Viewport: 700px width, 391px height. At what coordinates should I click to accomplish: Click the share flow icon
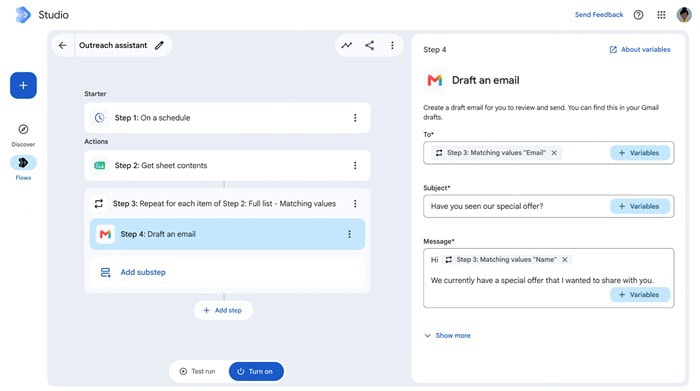370,45
